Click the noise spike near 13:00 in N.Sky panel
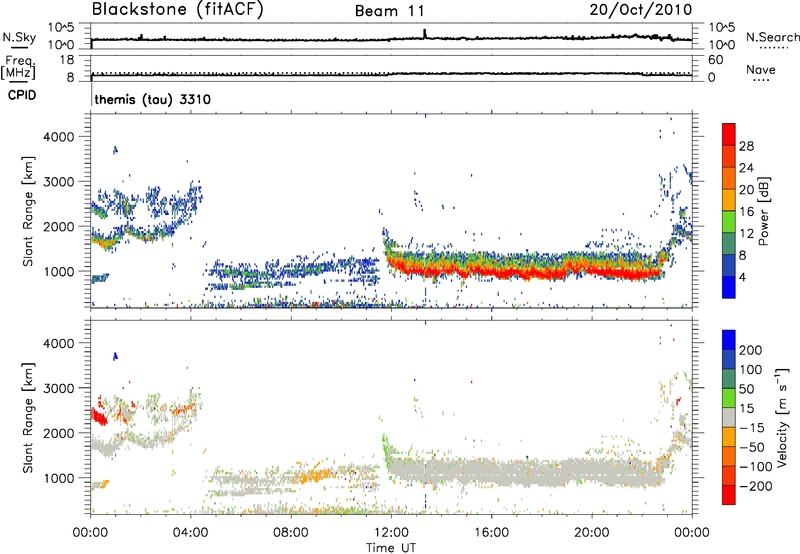 (x=424, y=34)
